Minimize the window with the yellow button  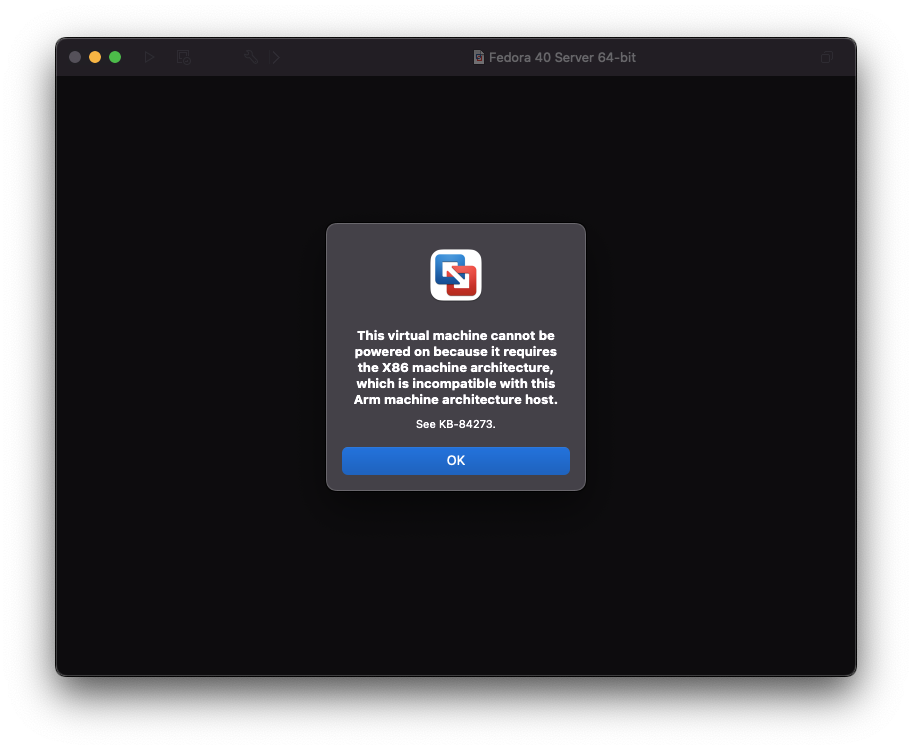pyautogui.click(x=95, y=57)
